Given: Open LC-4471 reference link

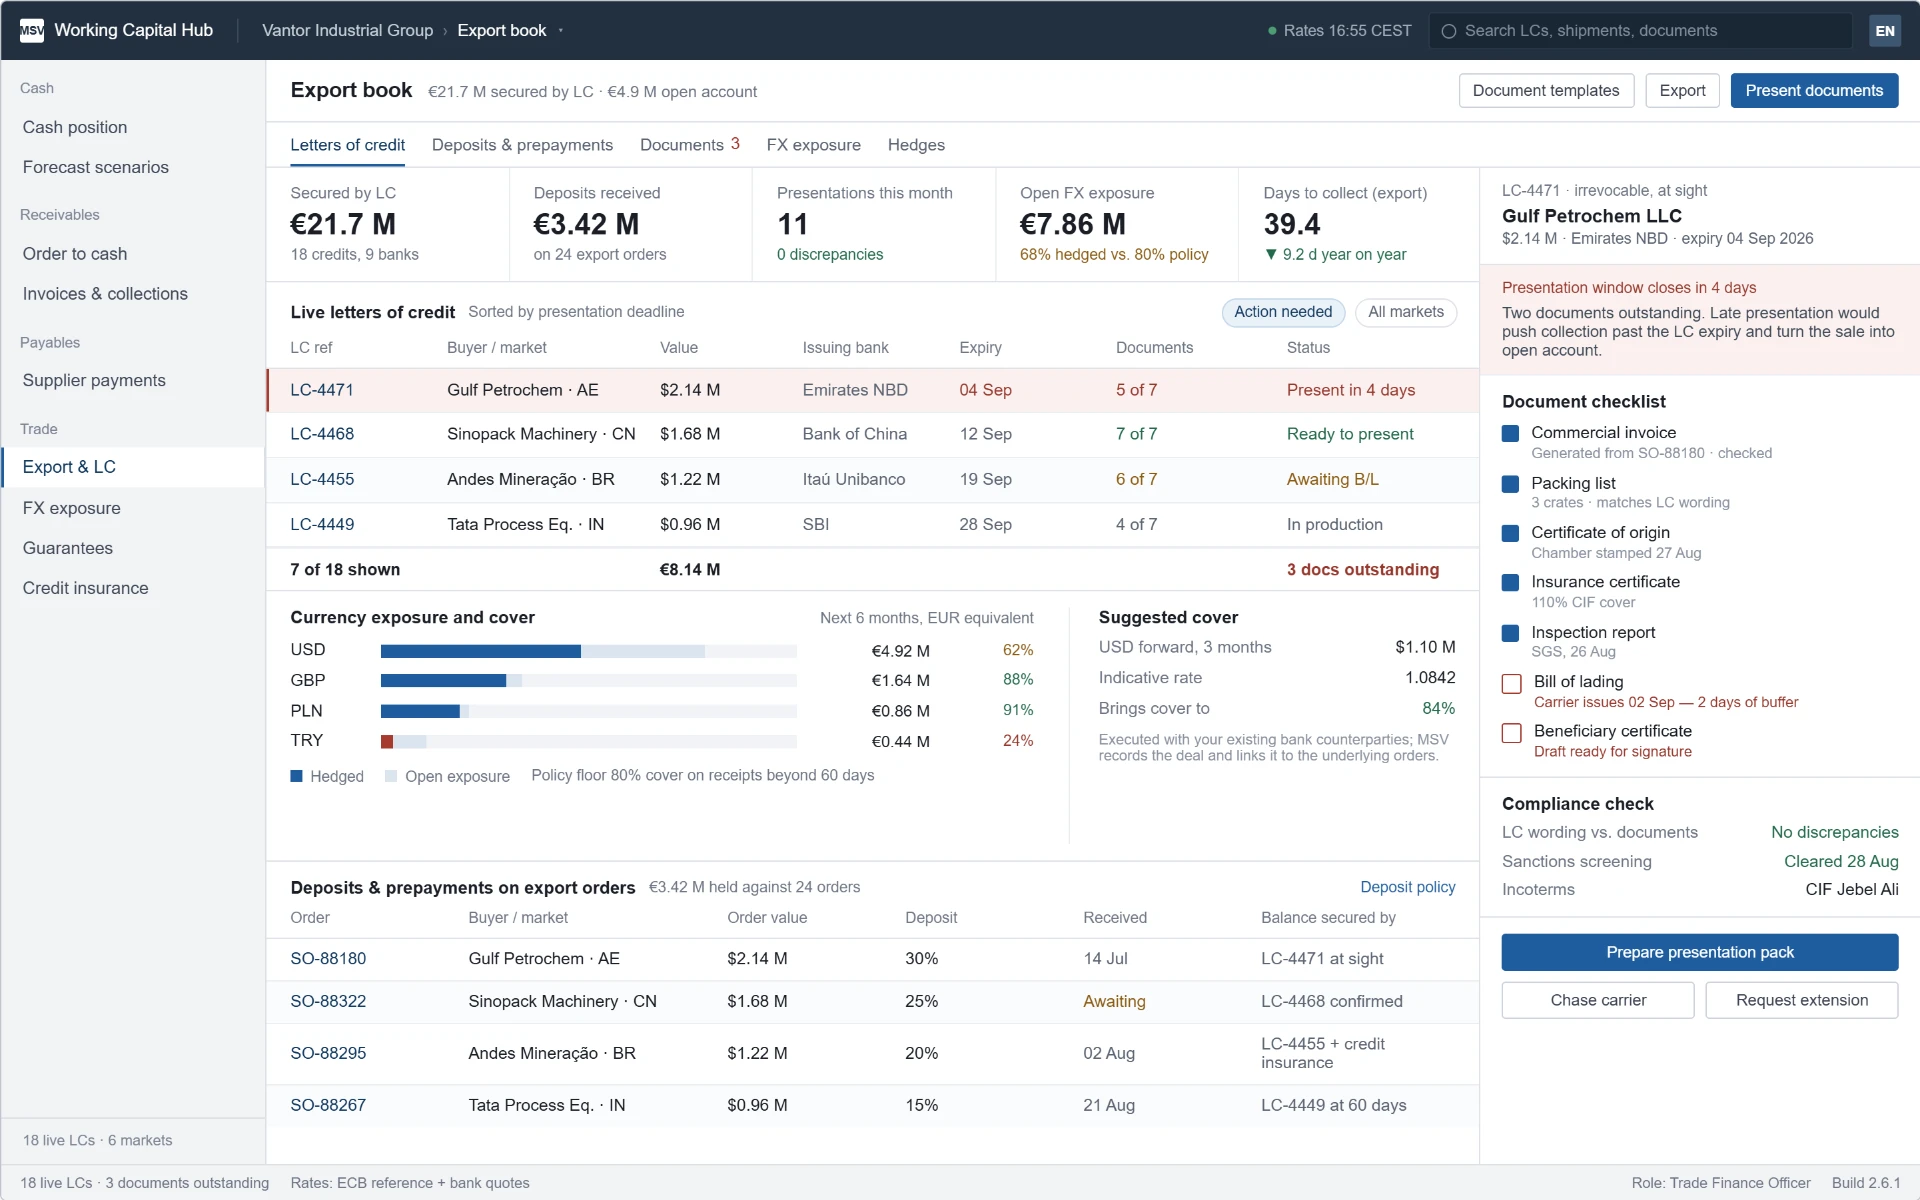Looking at the screenshot, I should [x=322, y=390].
